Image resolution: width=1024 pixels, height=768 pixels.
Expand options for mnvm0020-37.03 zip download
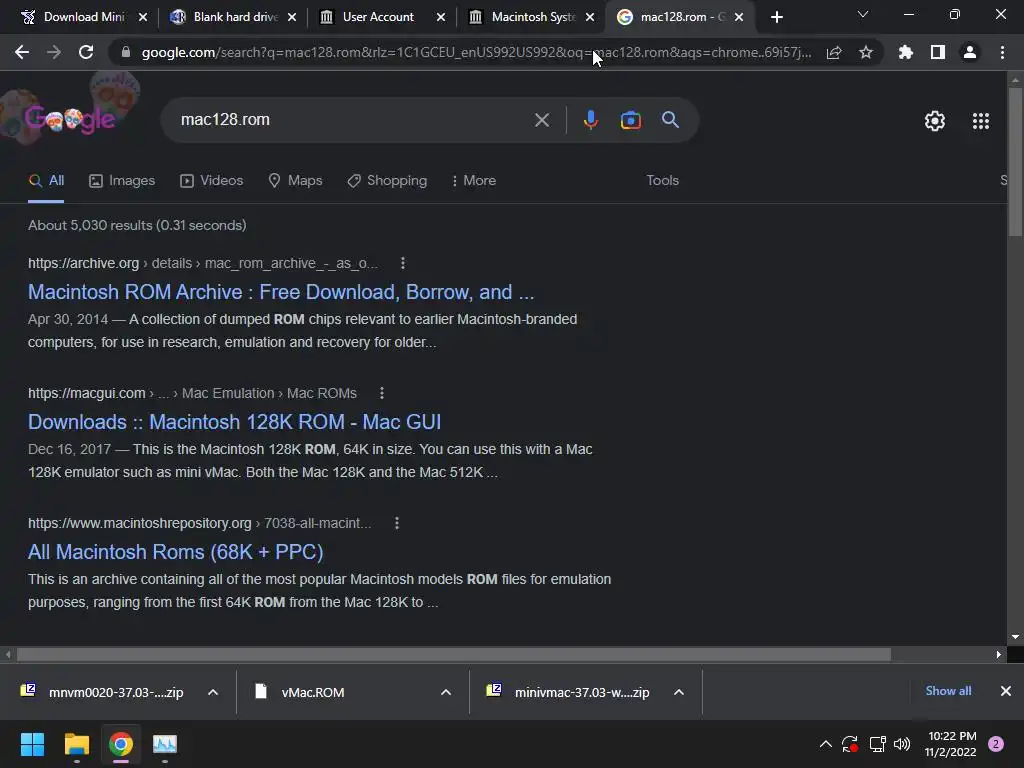[213, 692]
